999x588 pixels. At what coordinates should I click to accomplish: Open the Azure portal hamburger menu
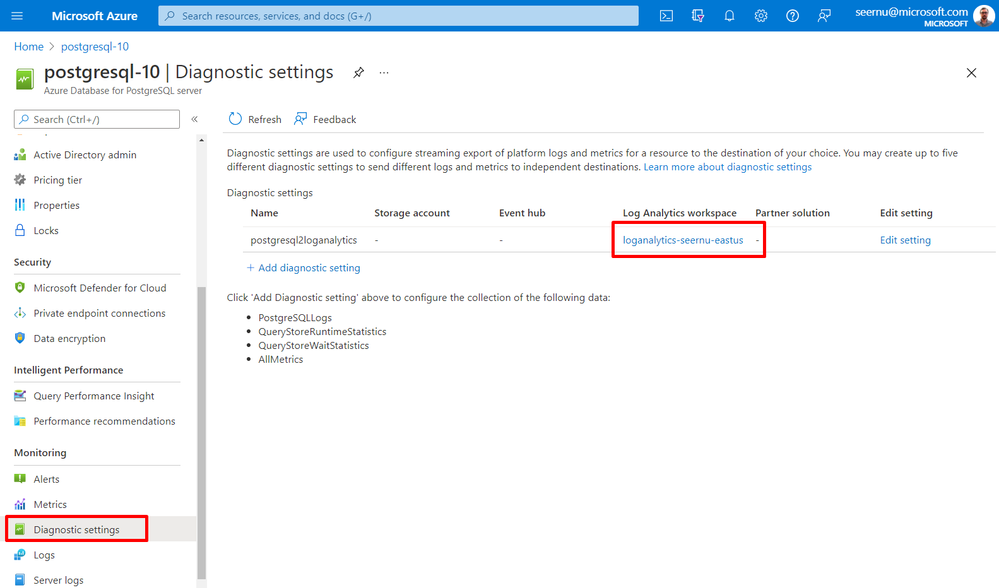pyautogui.click(x=17, y=16)
